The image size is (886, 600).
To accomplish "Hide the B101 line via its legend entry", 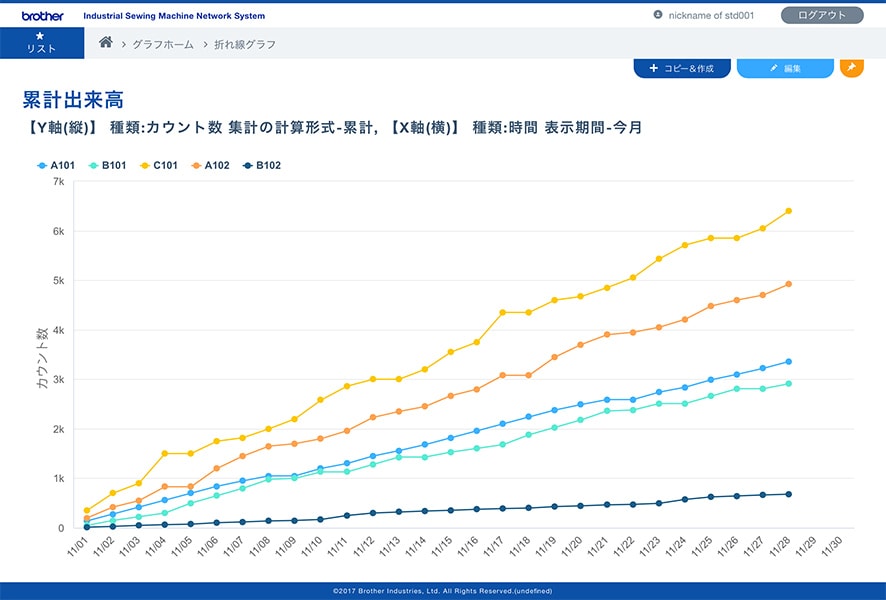I will point(105,166).
